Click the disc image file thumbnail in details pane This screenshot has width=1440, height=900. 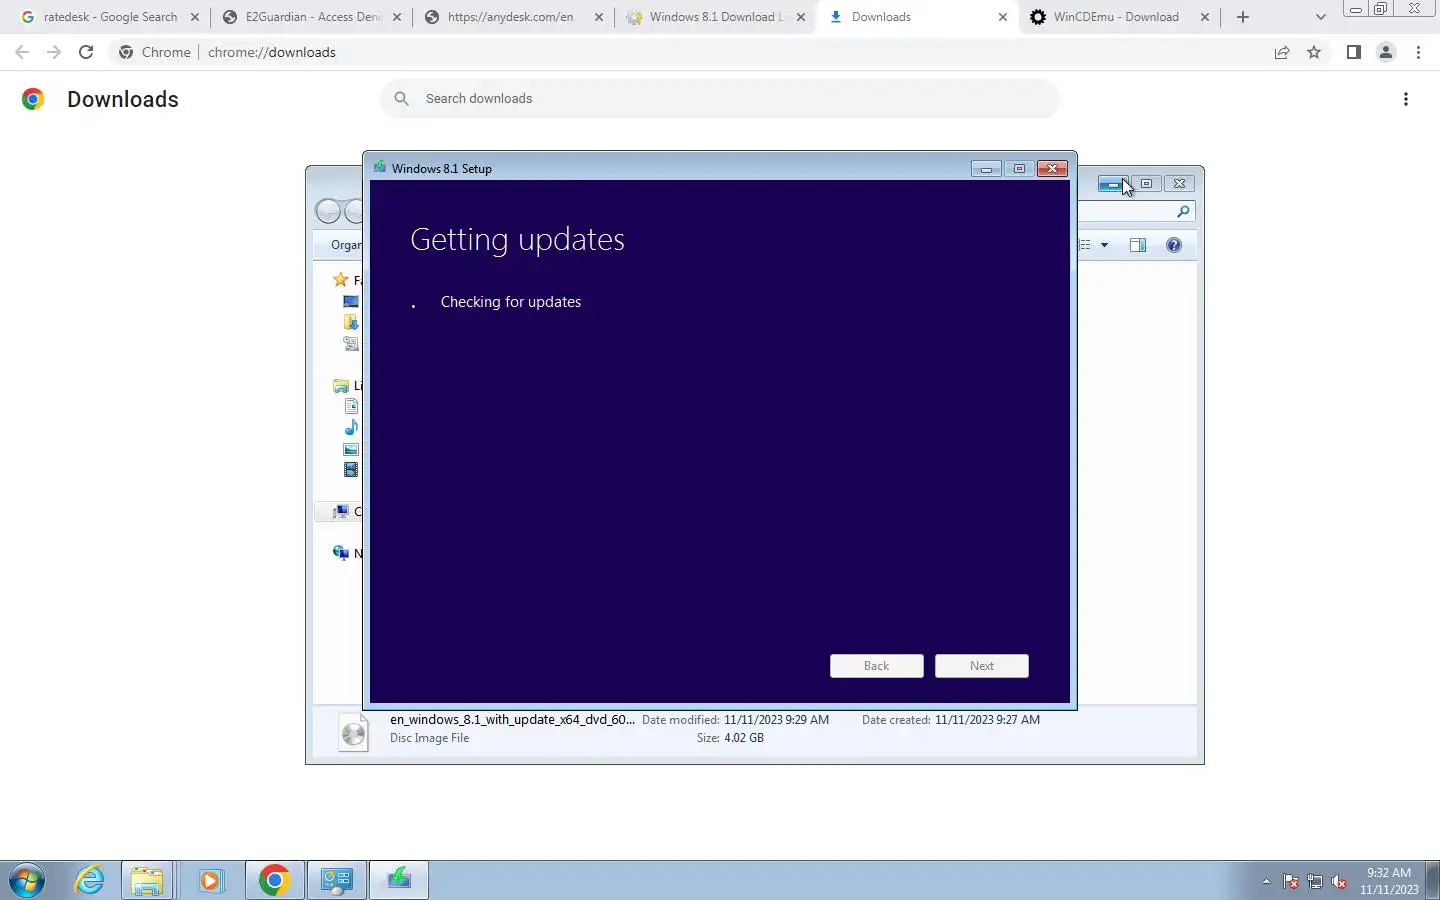pos(354,733)
